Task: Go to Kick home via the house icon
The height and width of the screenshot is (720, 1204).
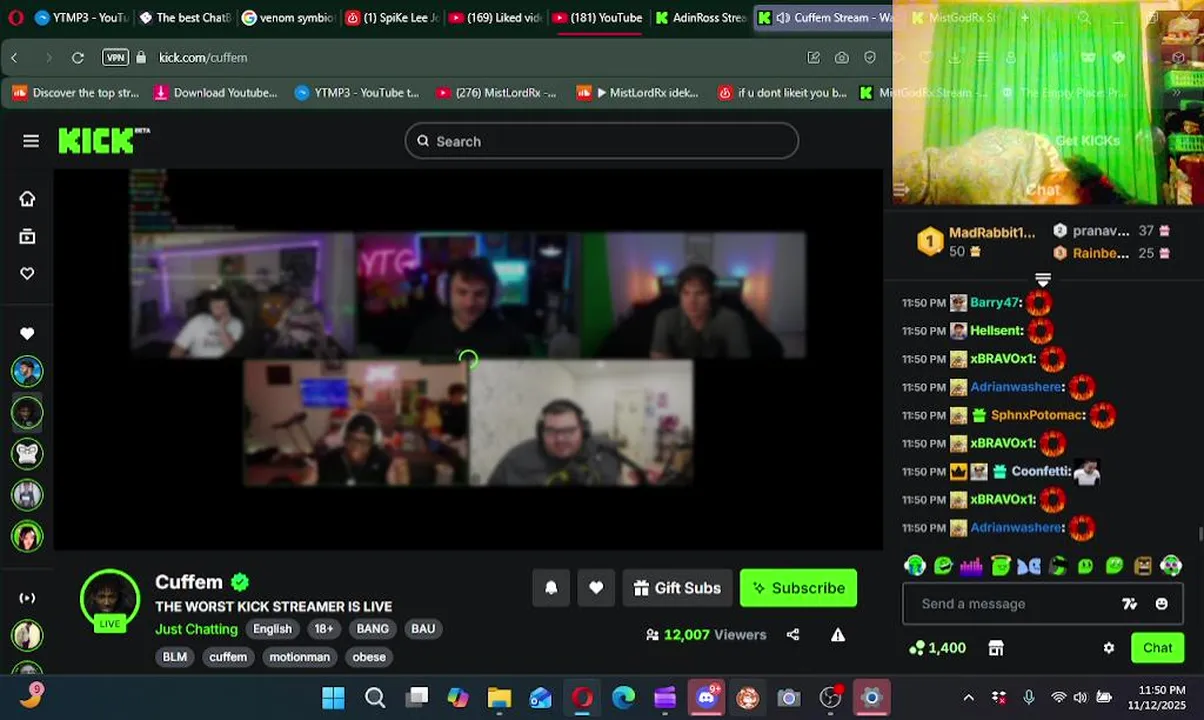Action: point(27,199)
